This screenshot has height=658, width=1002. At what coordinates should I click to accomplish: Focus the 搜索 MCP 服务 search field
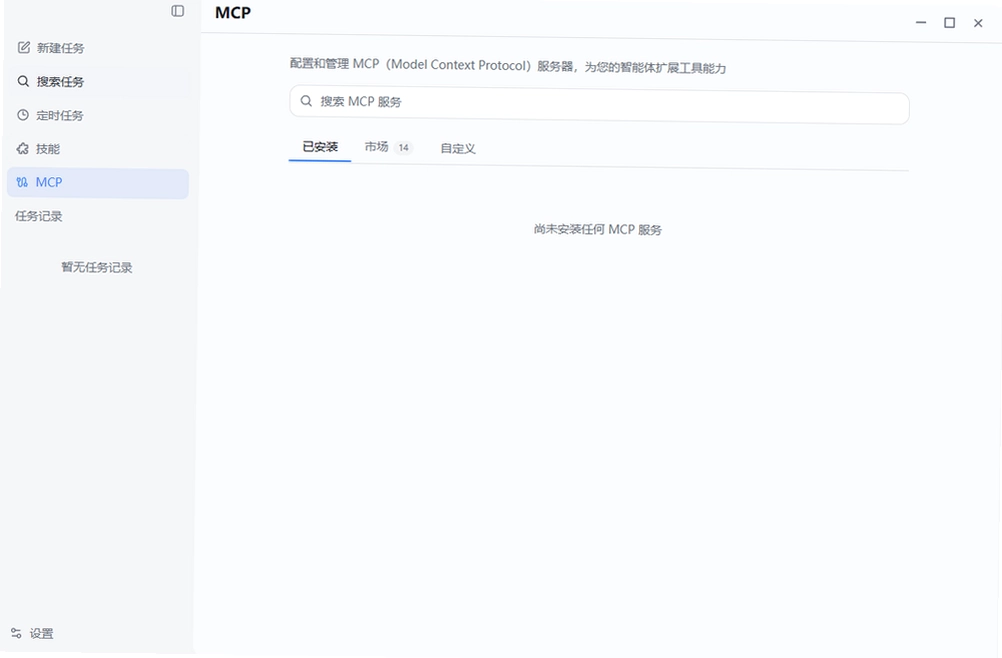[x=599, y=105]
